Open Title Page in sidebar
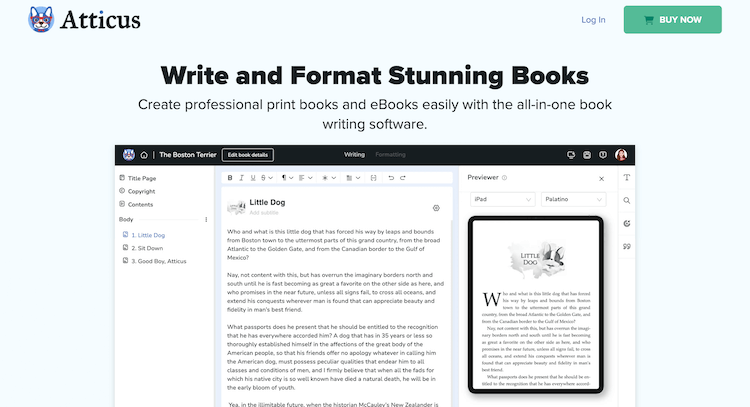 pos(138,178)
